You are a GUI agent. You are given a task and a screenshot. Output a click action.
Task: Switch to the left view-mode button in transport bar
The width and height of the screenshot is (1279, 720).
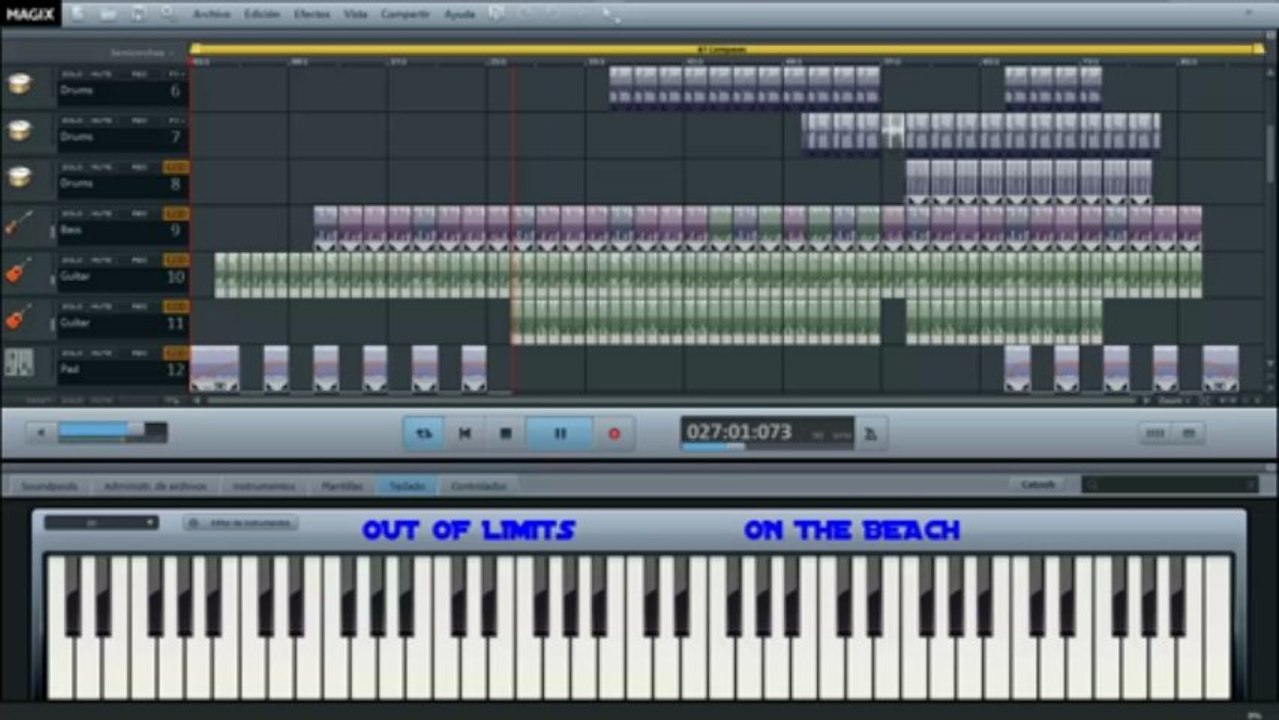tap(1155, 433)
